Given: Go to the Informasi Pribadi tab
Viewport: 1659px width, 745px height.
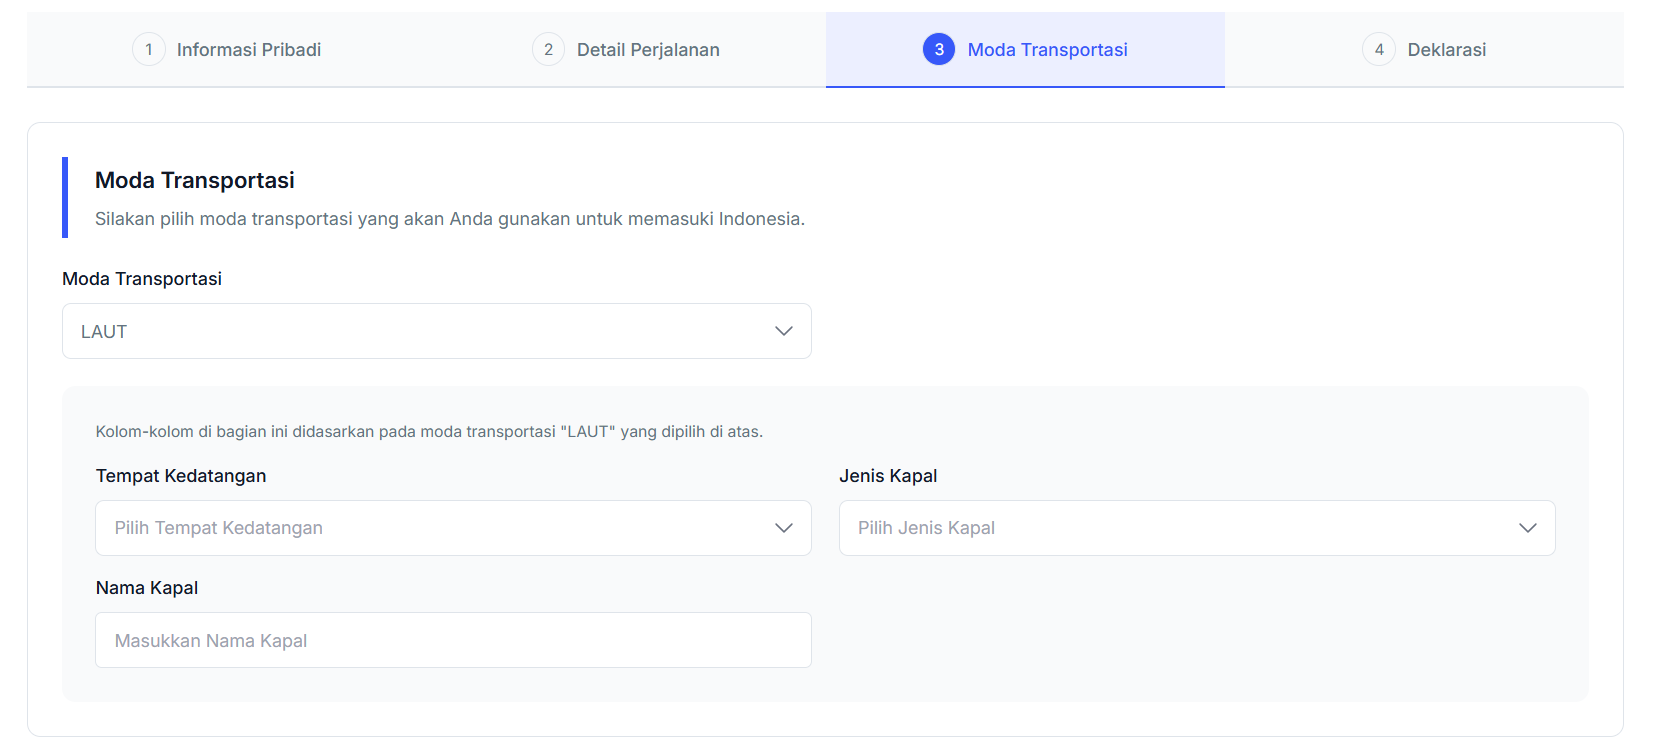Looking at the screenshot, I should pyautogui.click(x=248, y=50).
